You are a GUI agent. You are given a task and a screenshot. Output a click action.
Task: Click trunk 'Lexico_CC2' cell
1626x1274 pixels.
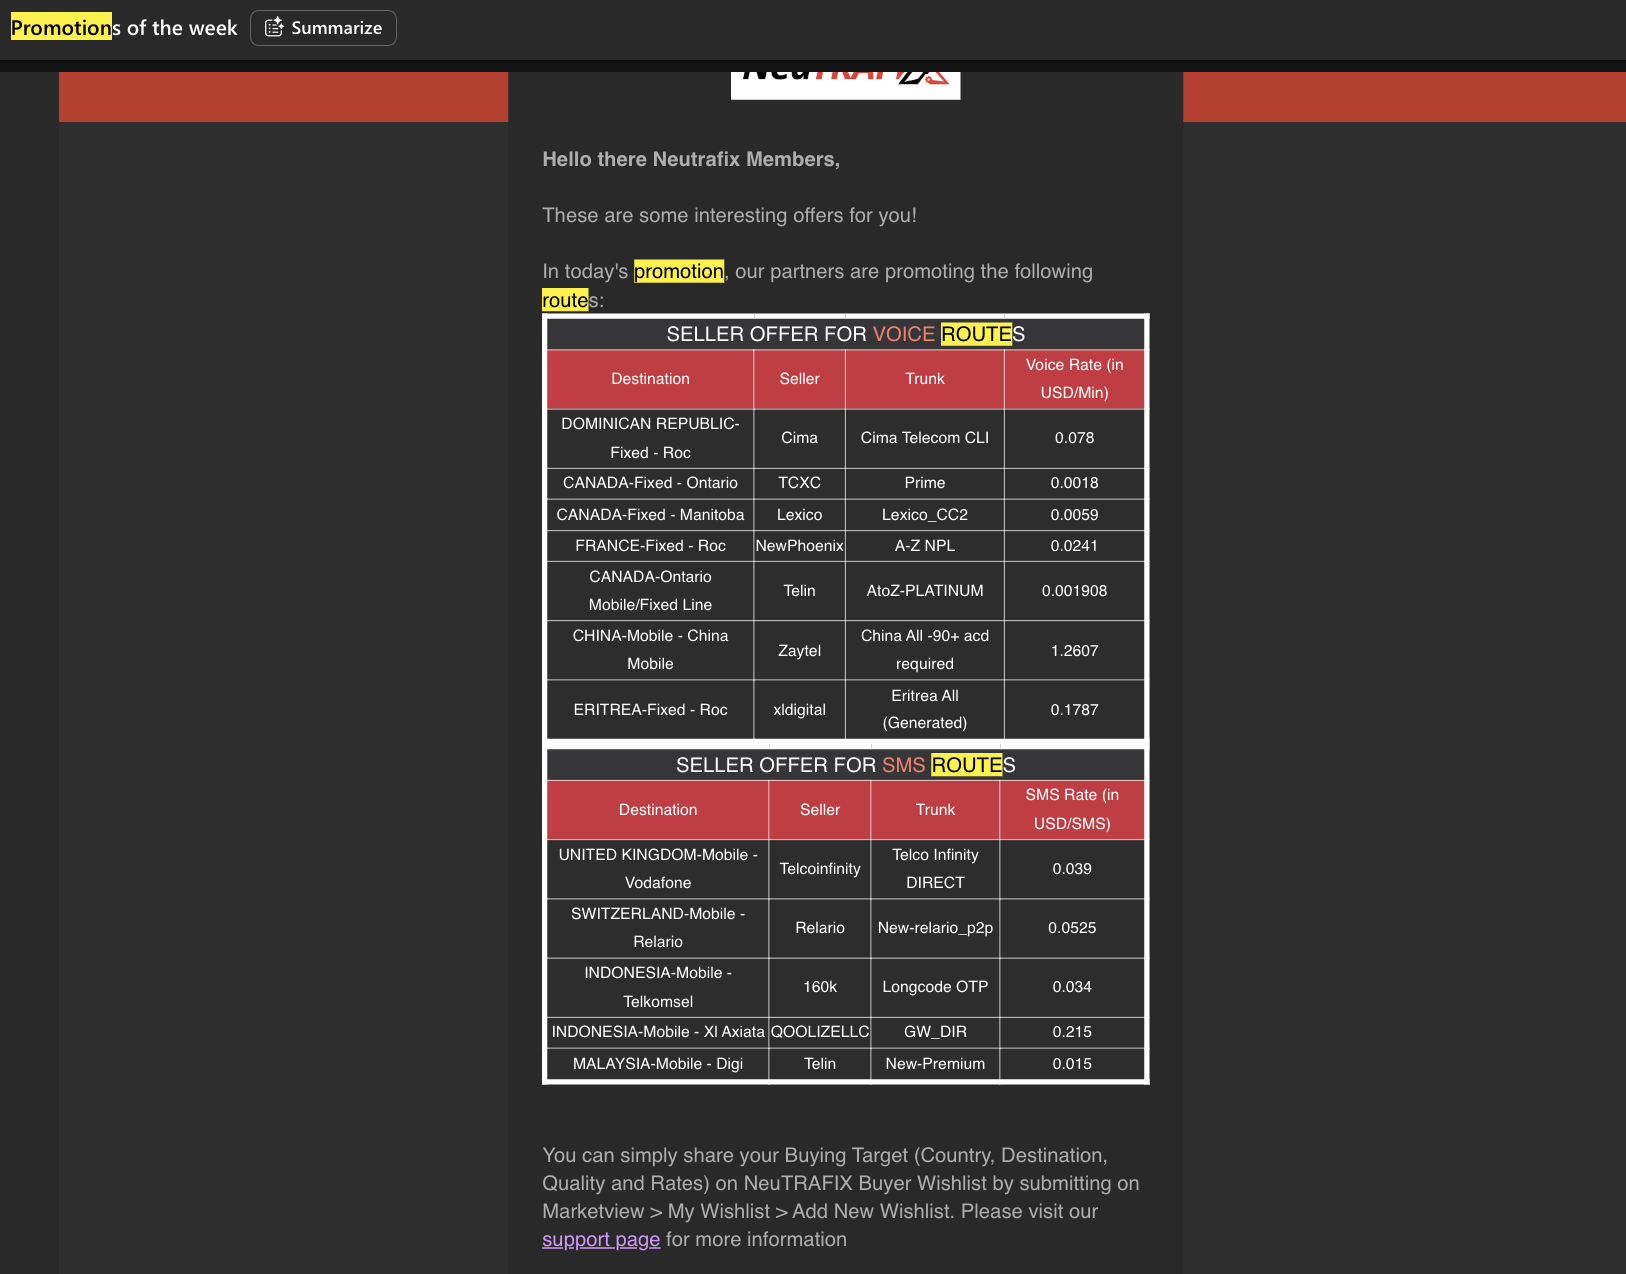pos(925,515)
